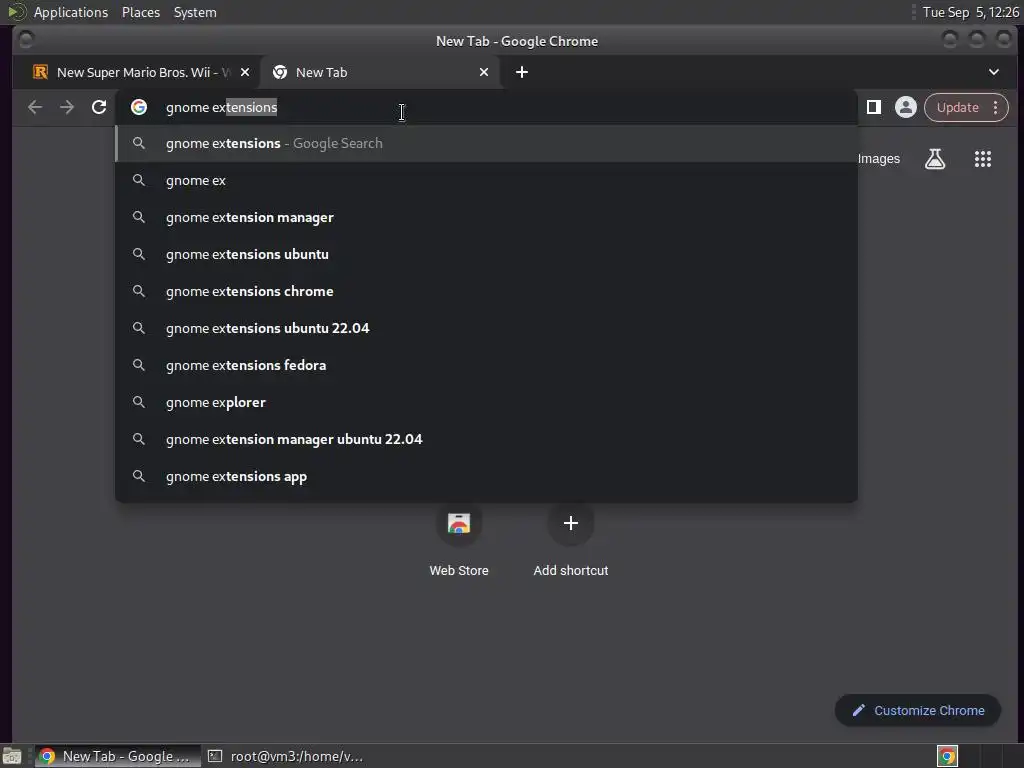Viewport: 1024px width, 768px height.
Task: Pick suggestion gnome extensions chrome
Action: click(x=486, y=291)
